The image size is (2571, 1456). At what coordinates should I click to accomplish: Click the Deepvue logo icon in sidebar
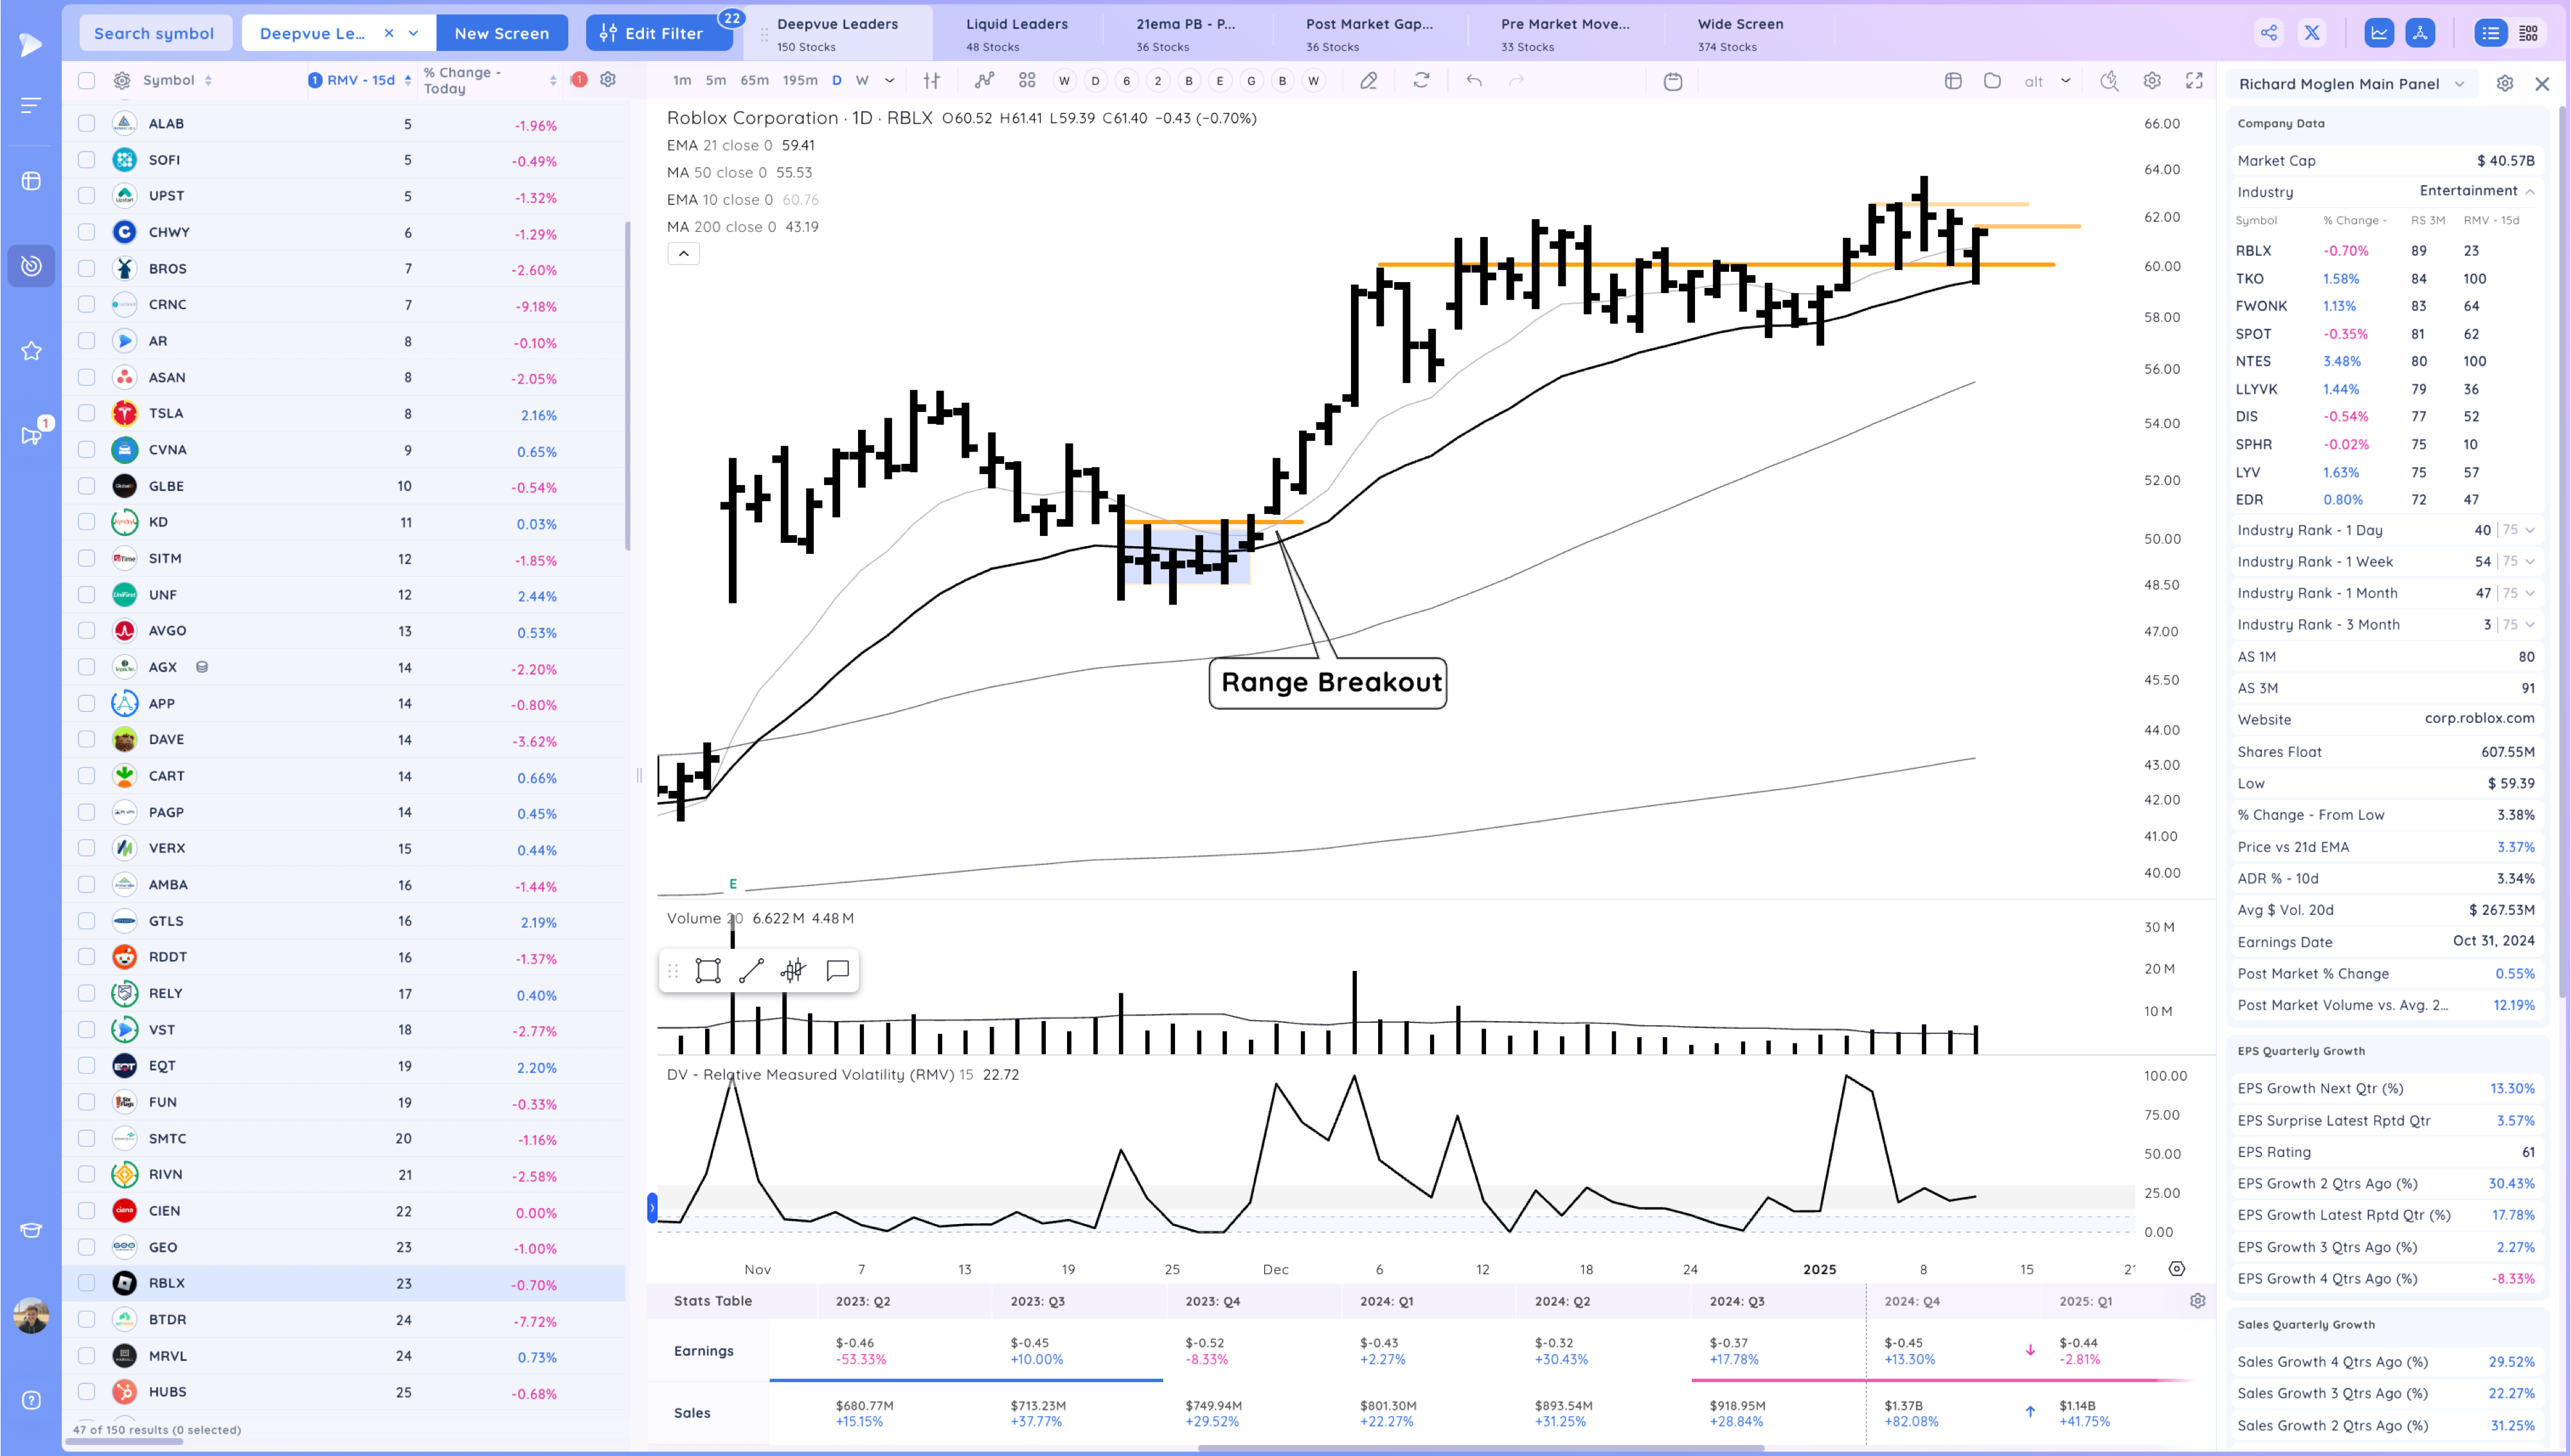click(x=31, y=44)
